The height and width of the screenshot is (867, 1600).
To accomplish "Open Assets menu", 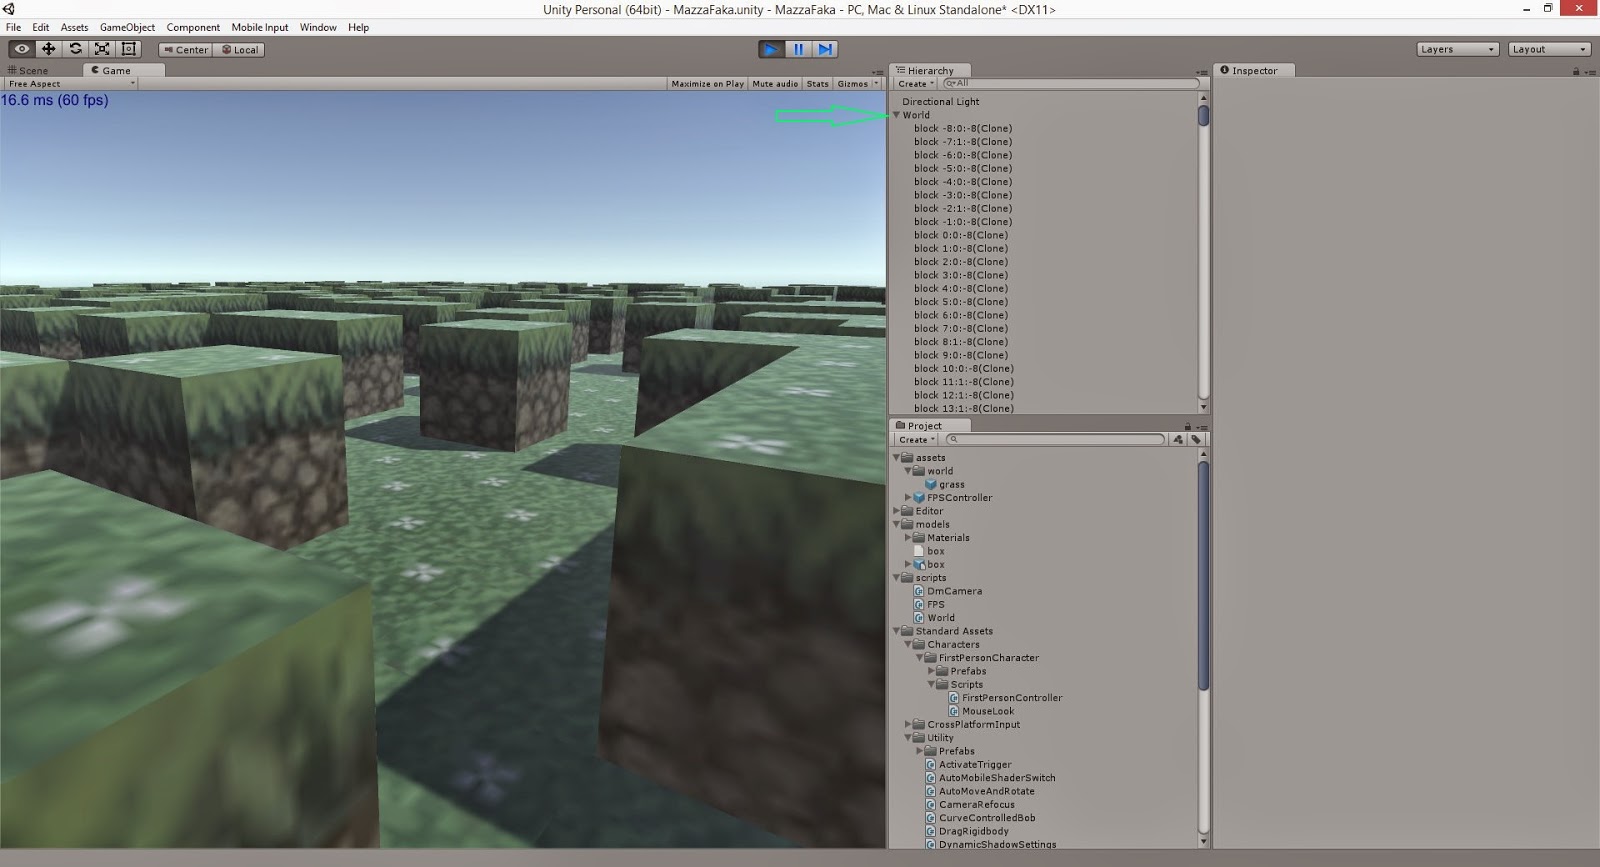I will coord(74,27).
